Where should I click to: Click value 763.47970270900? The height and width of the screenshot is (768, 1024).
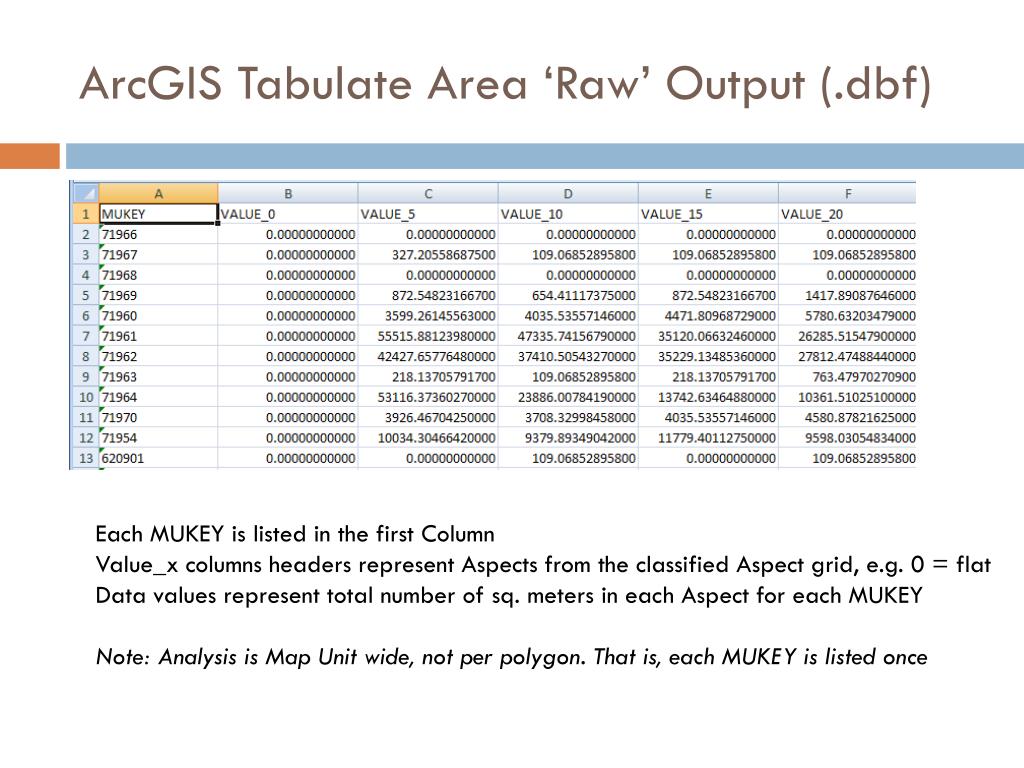848,377
